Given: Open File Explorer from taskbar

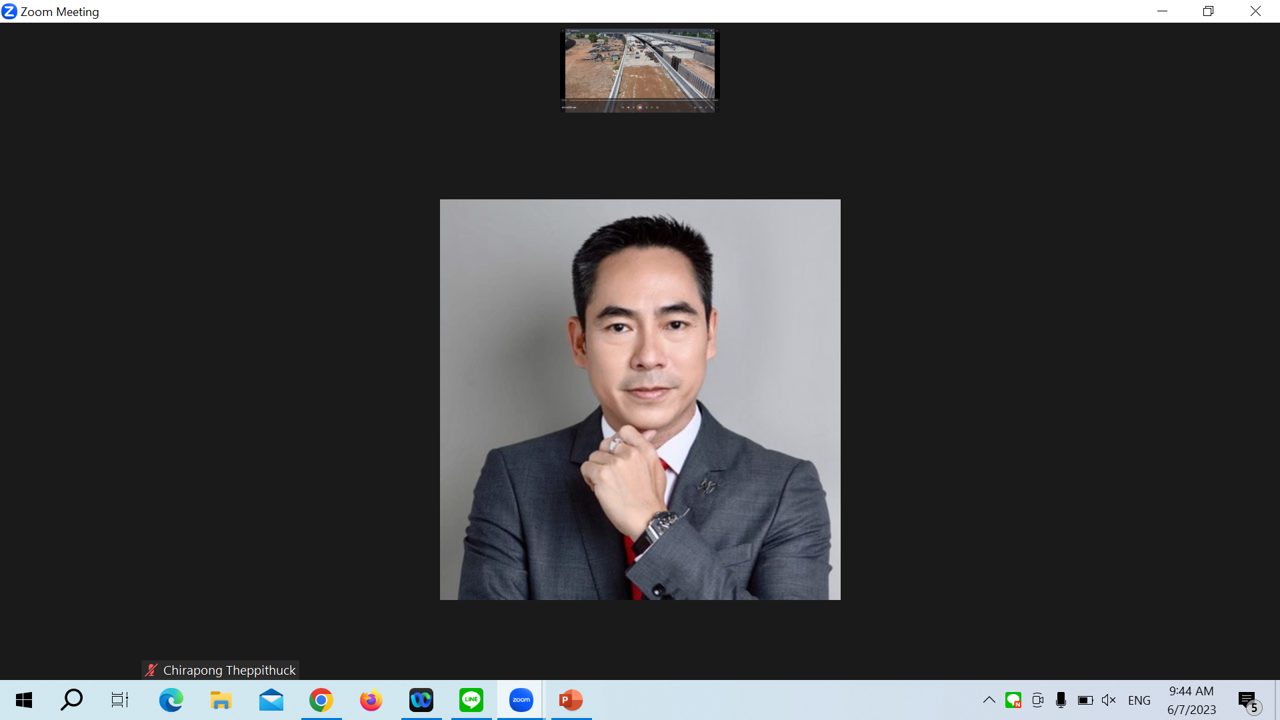Looking at the screenshot, I should click(x=221, y=700).
